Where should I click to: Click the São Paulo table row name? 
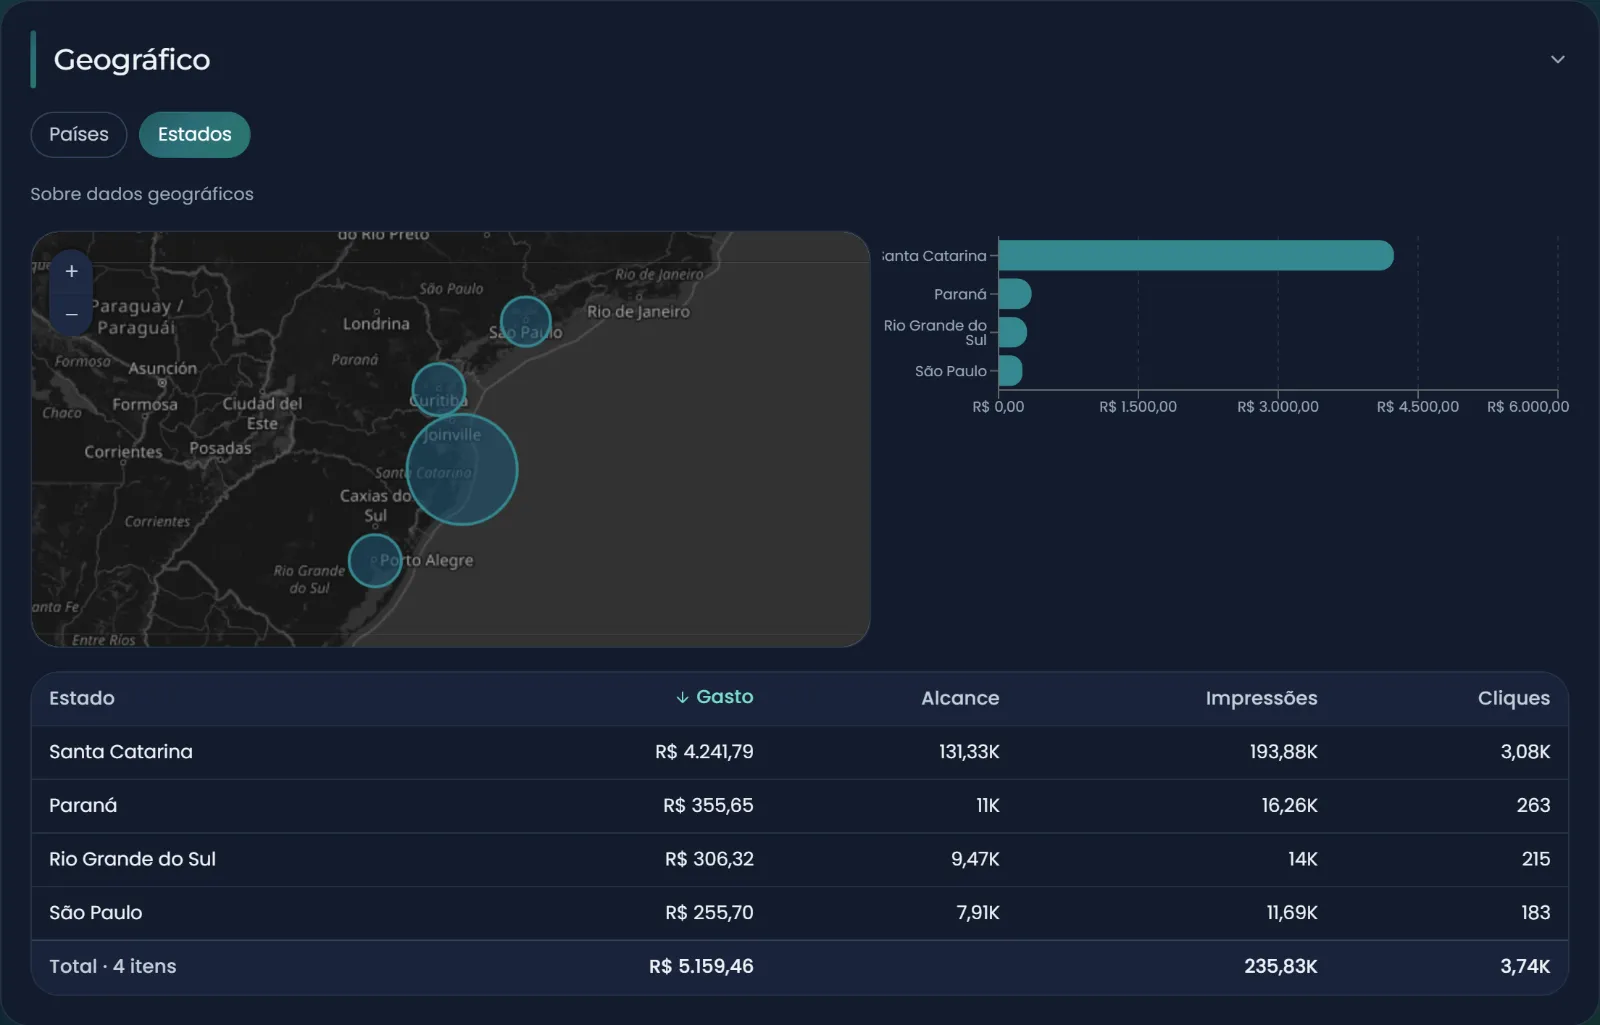(x=96, y=912)
